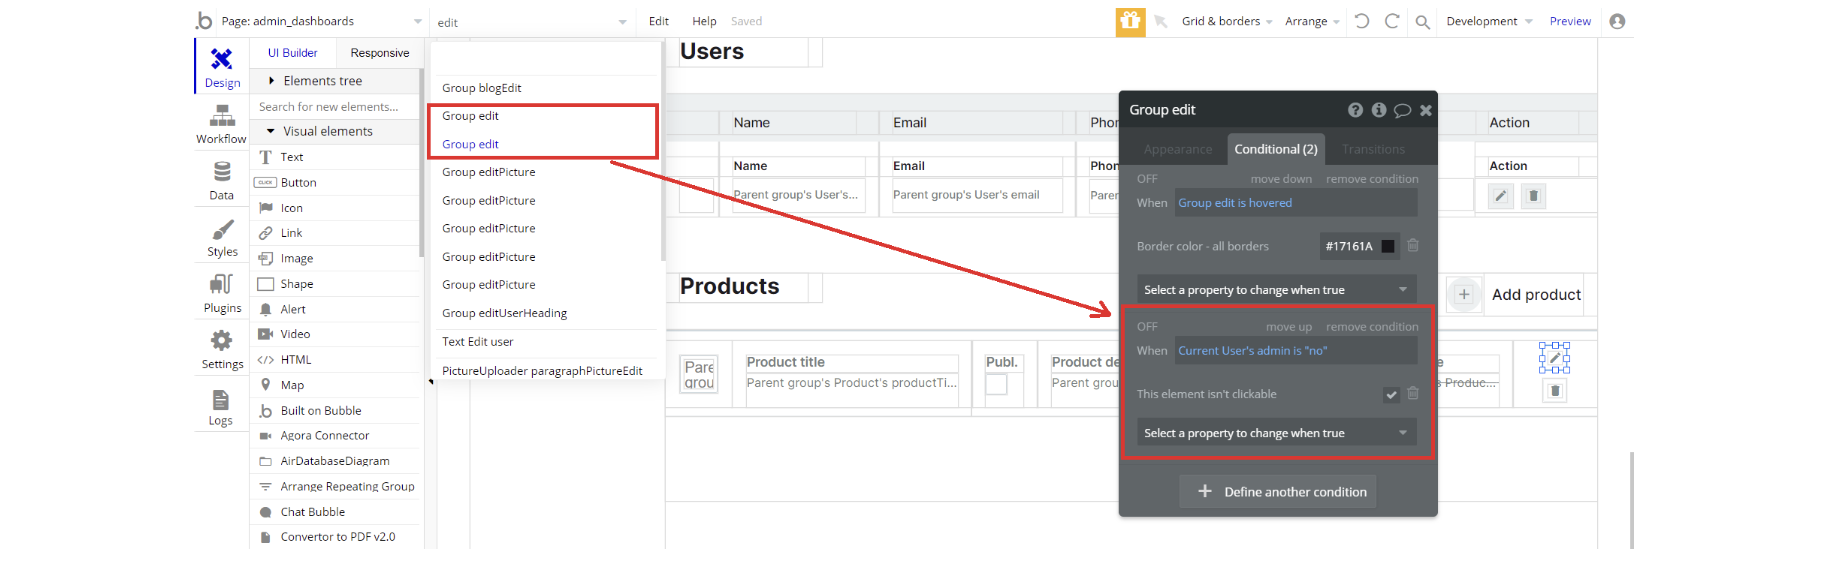
Task: Click the Undo arrow in top bar
Action: pos(1362,21)
